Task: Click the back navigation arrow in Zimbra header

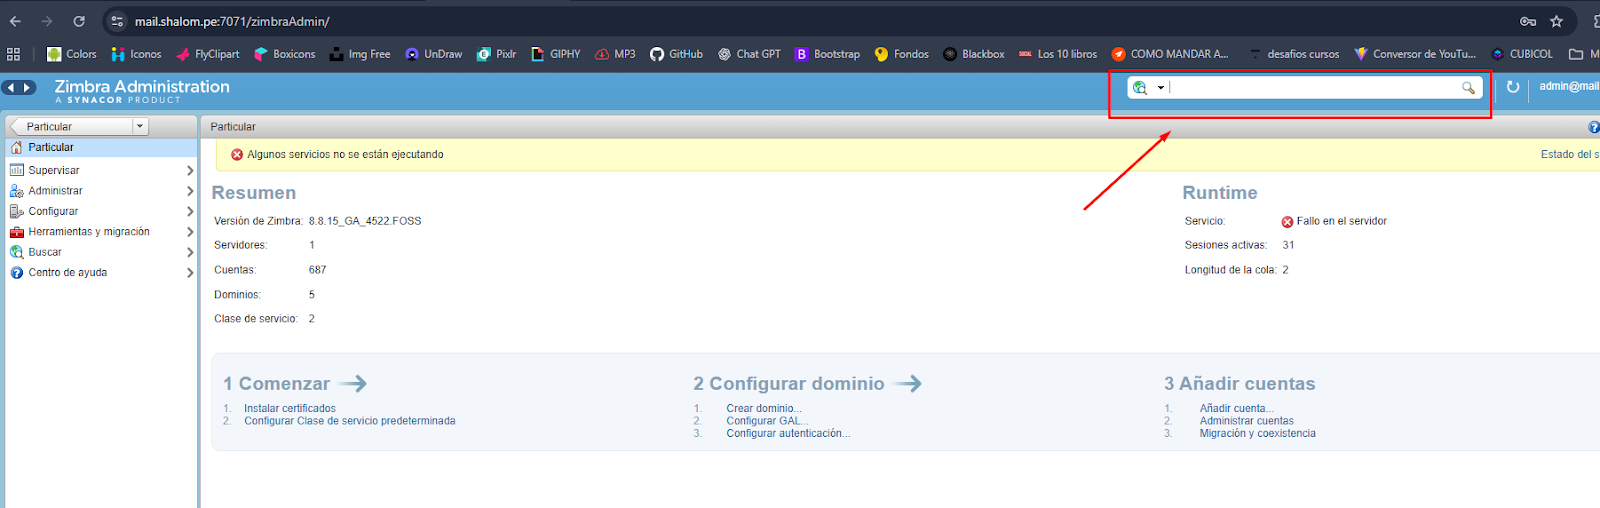Action: click(11, 88)
